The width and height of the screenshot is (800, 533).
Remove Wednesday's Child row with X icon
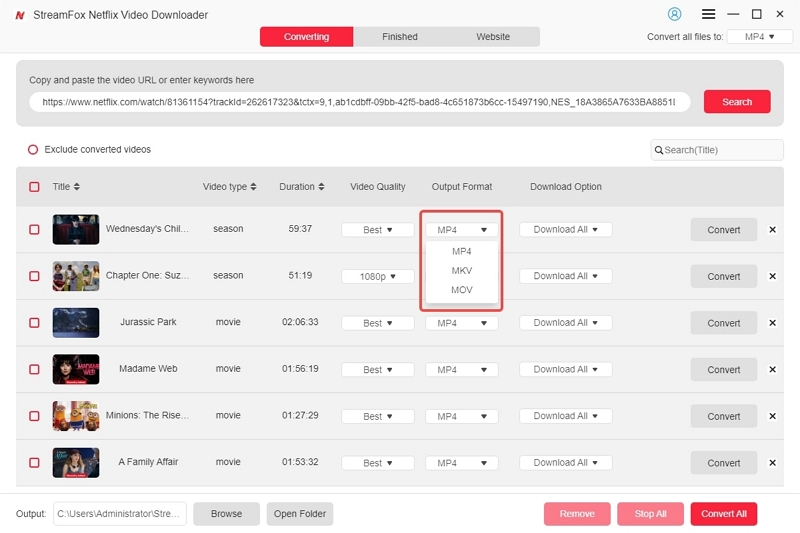[x=772, y=230]
